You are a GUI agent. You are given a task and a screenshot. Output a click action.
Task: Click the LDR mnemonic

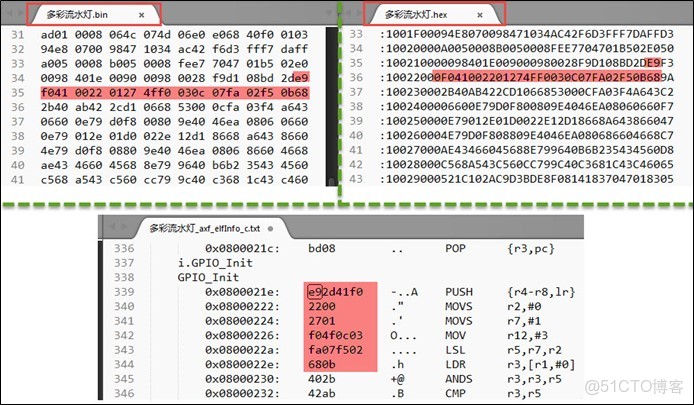(455, 364)
